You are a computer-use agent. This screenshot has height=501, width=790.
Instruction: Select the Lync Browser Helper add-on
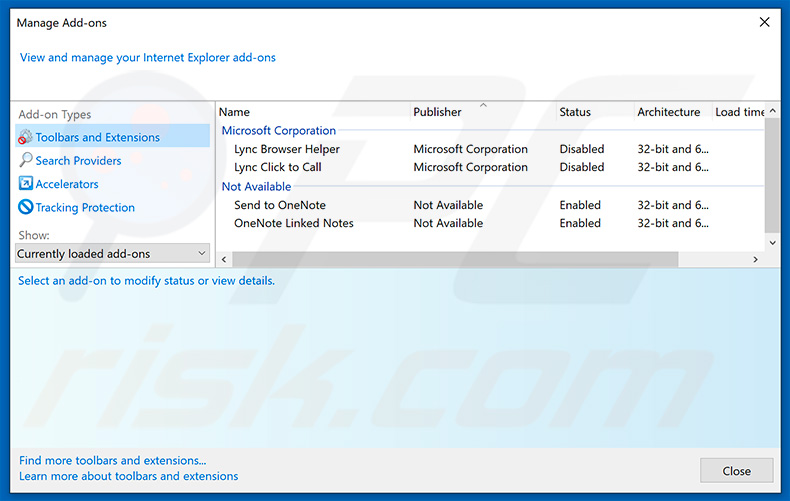286,149
